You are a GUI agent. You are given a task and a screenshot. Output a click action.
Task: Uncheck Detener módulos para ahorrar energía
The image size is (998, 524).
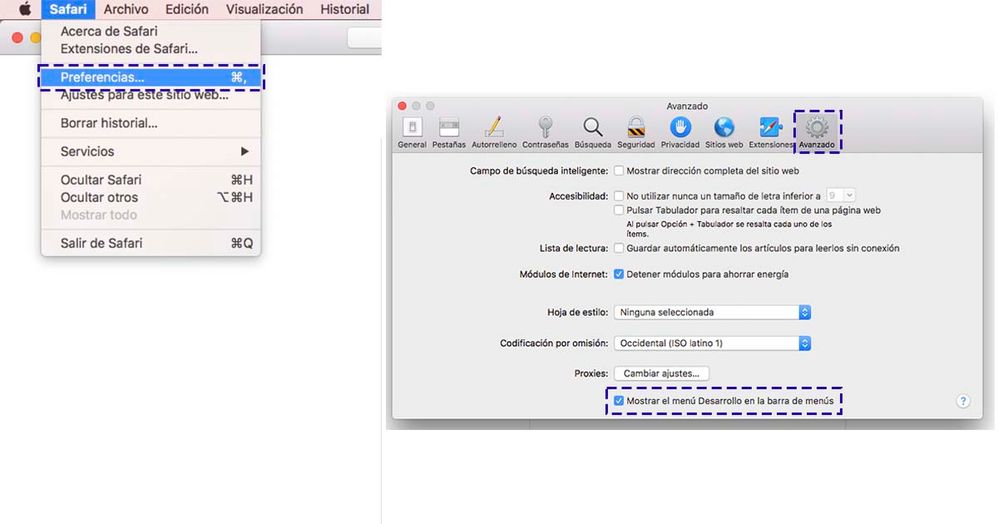point(619,274)
